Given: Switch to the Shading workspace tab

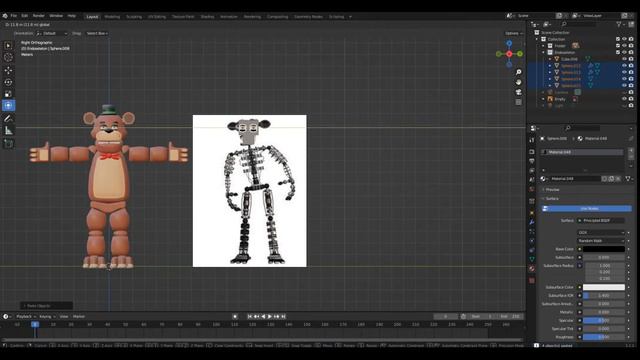Looking at the screenshot, I should tap(207, 17).
